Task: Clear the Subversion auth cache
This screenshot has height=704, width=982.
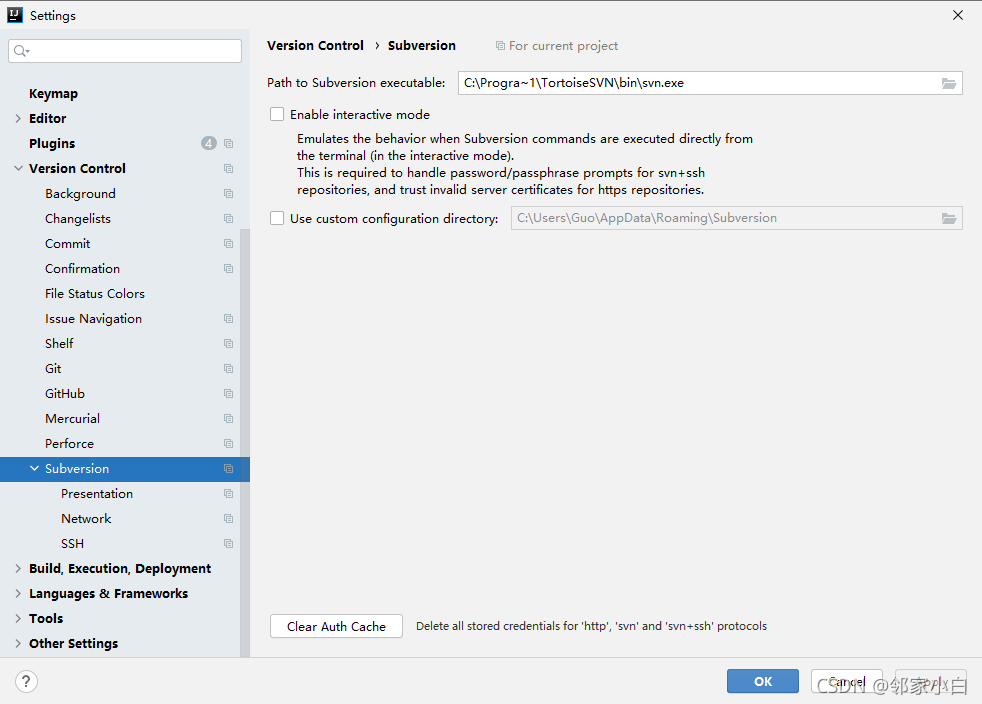Action: pos(336,626)
